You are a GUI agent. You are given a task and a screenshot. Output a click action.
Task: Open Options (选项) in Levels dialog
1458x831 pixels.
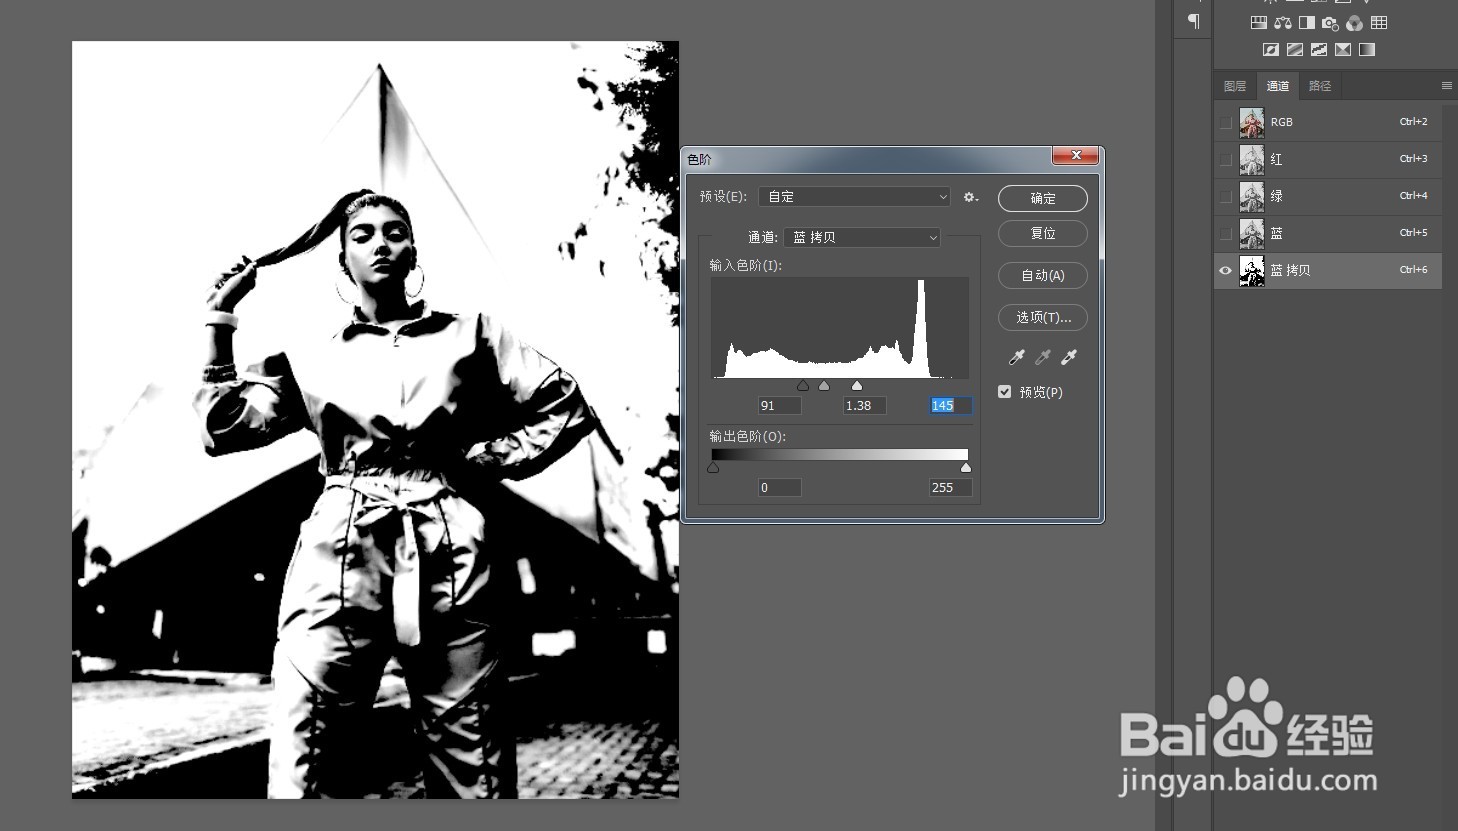[1043, 317]
